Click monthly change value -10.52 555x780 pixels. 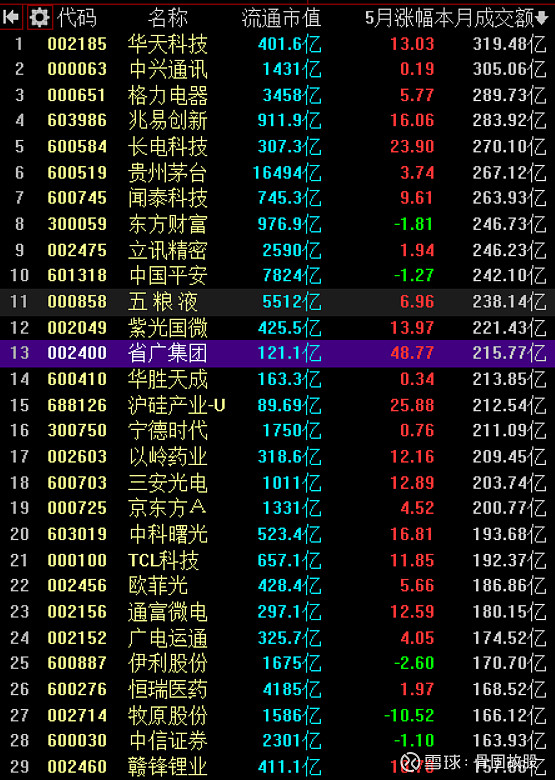(409, 715)
